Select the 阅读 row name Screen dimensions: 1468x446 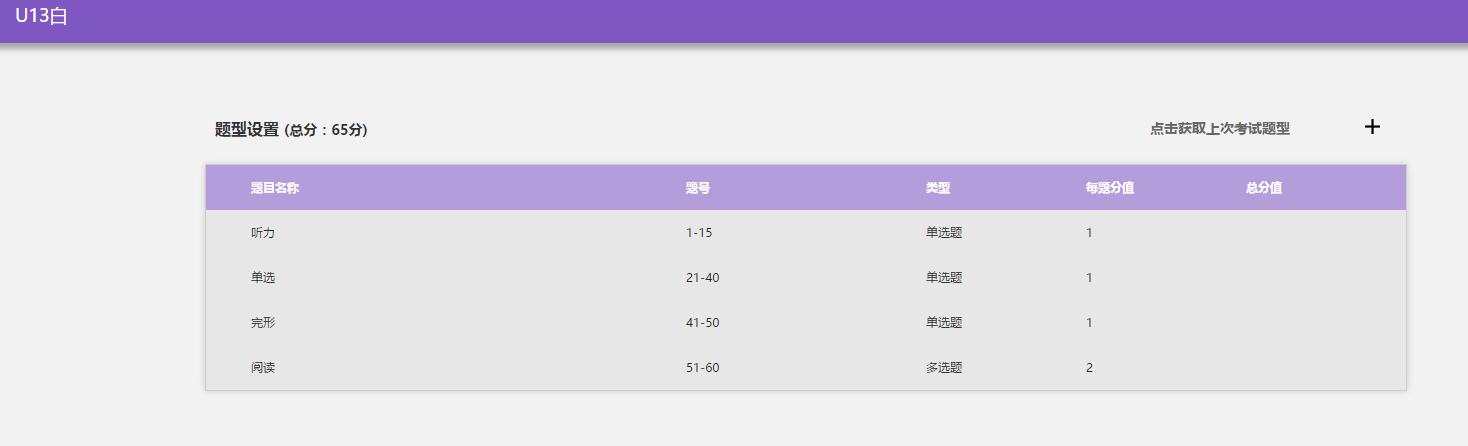[263, 368]
